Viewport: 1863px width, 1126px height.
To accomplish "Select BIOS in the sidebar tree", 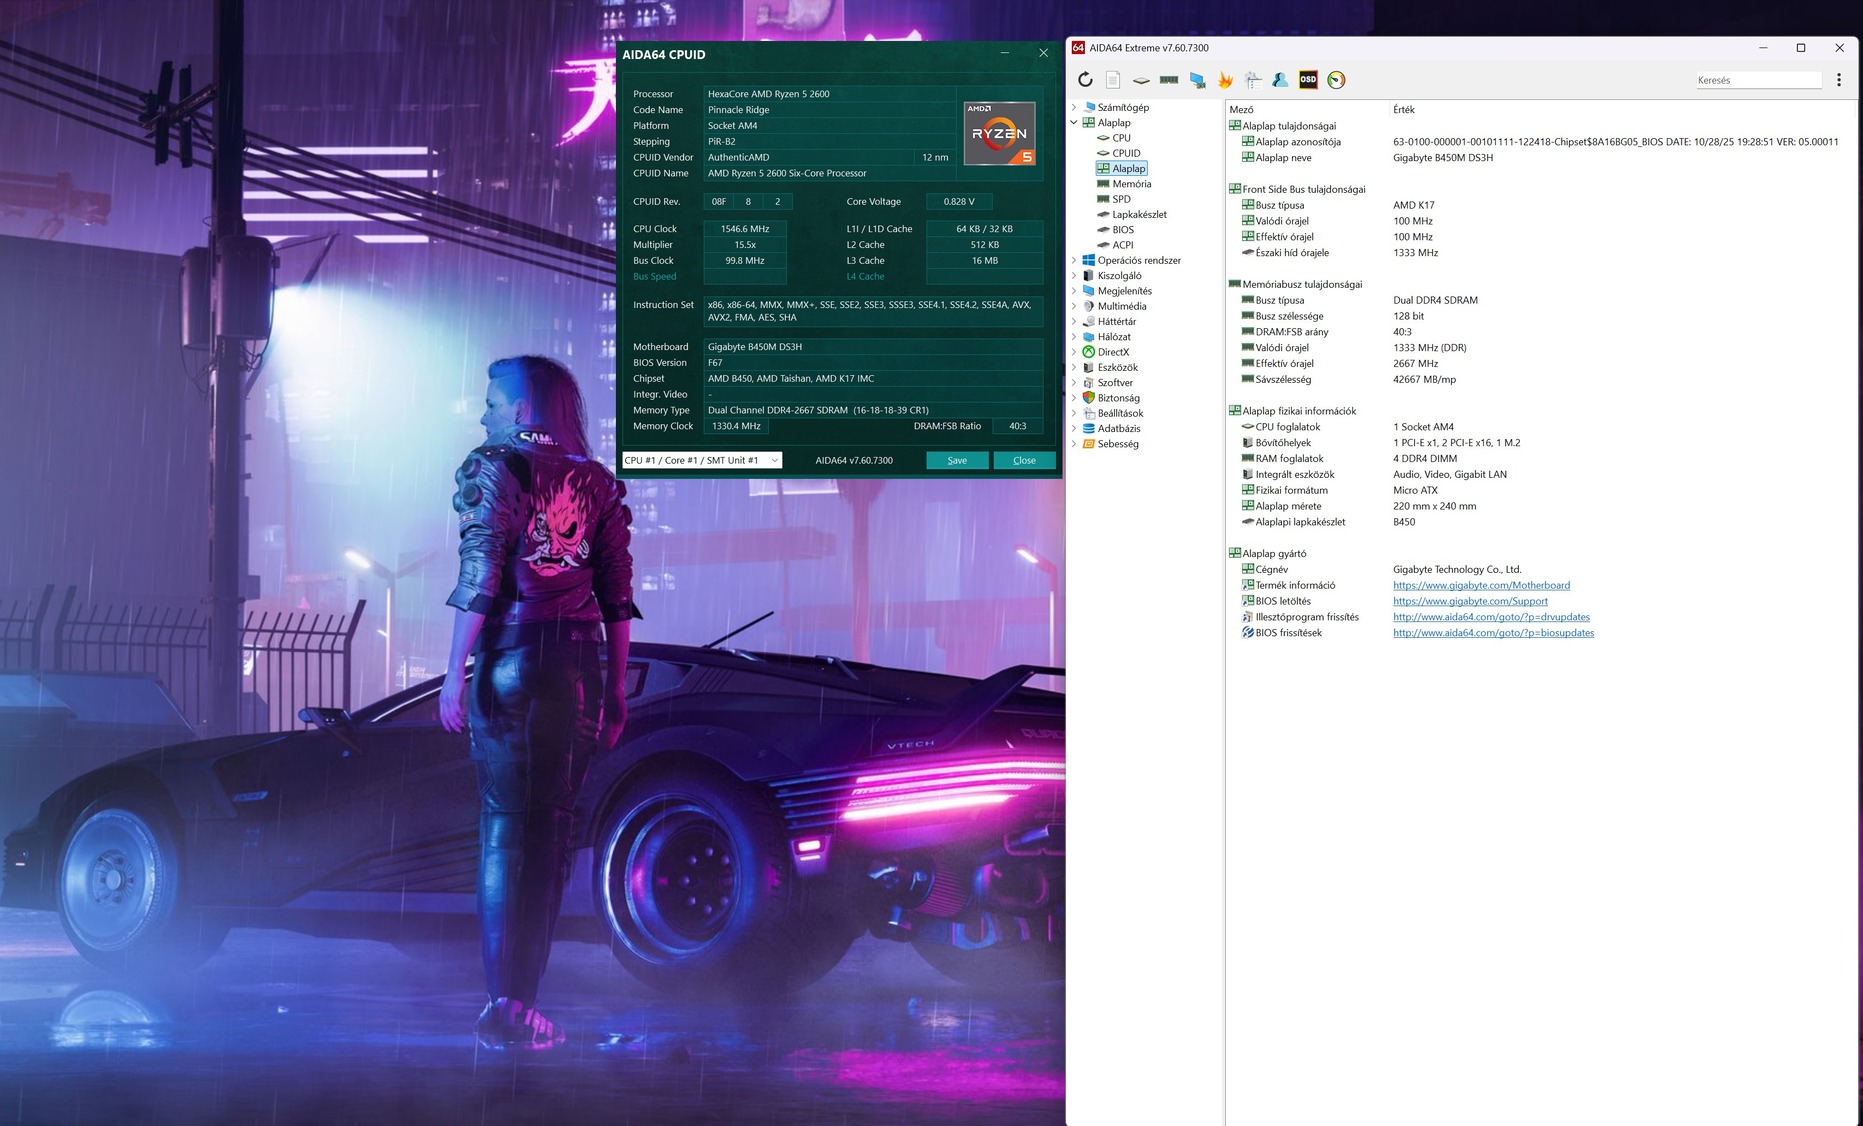I will [1123, 230].
